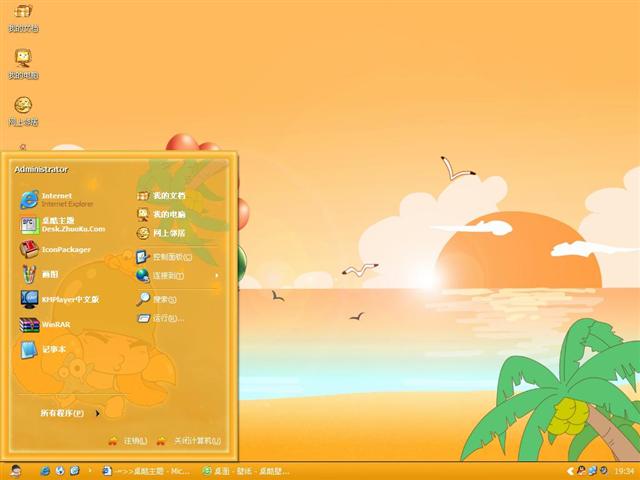Launch KMPlayer中文版 from the start menu

tap(60, 299)
